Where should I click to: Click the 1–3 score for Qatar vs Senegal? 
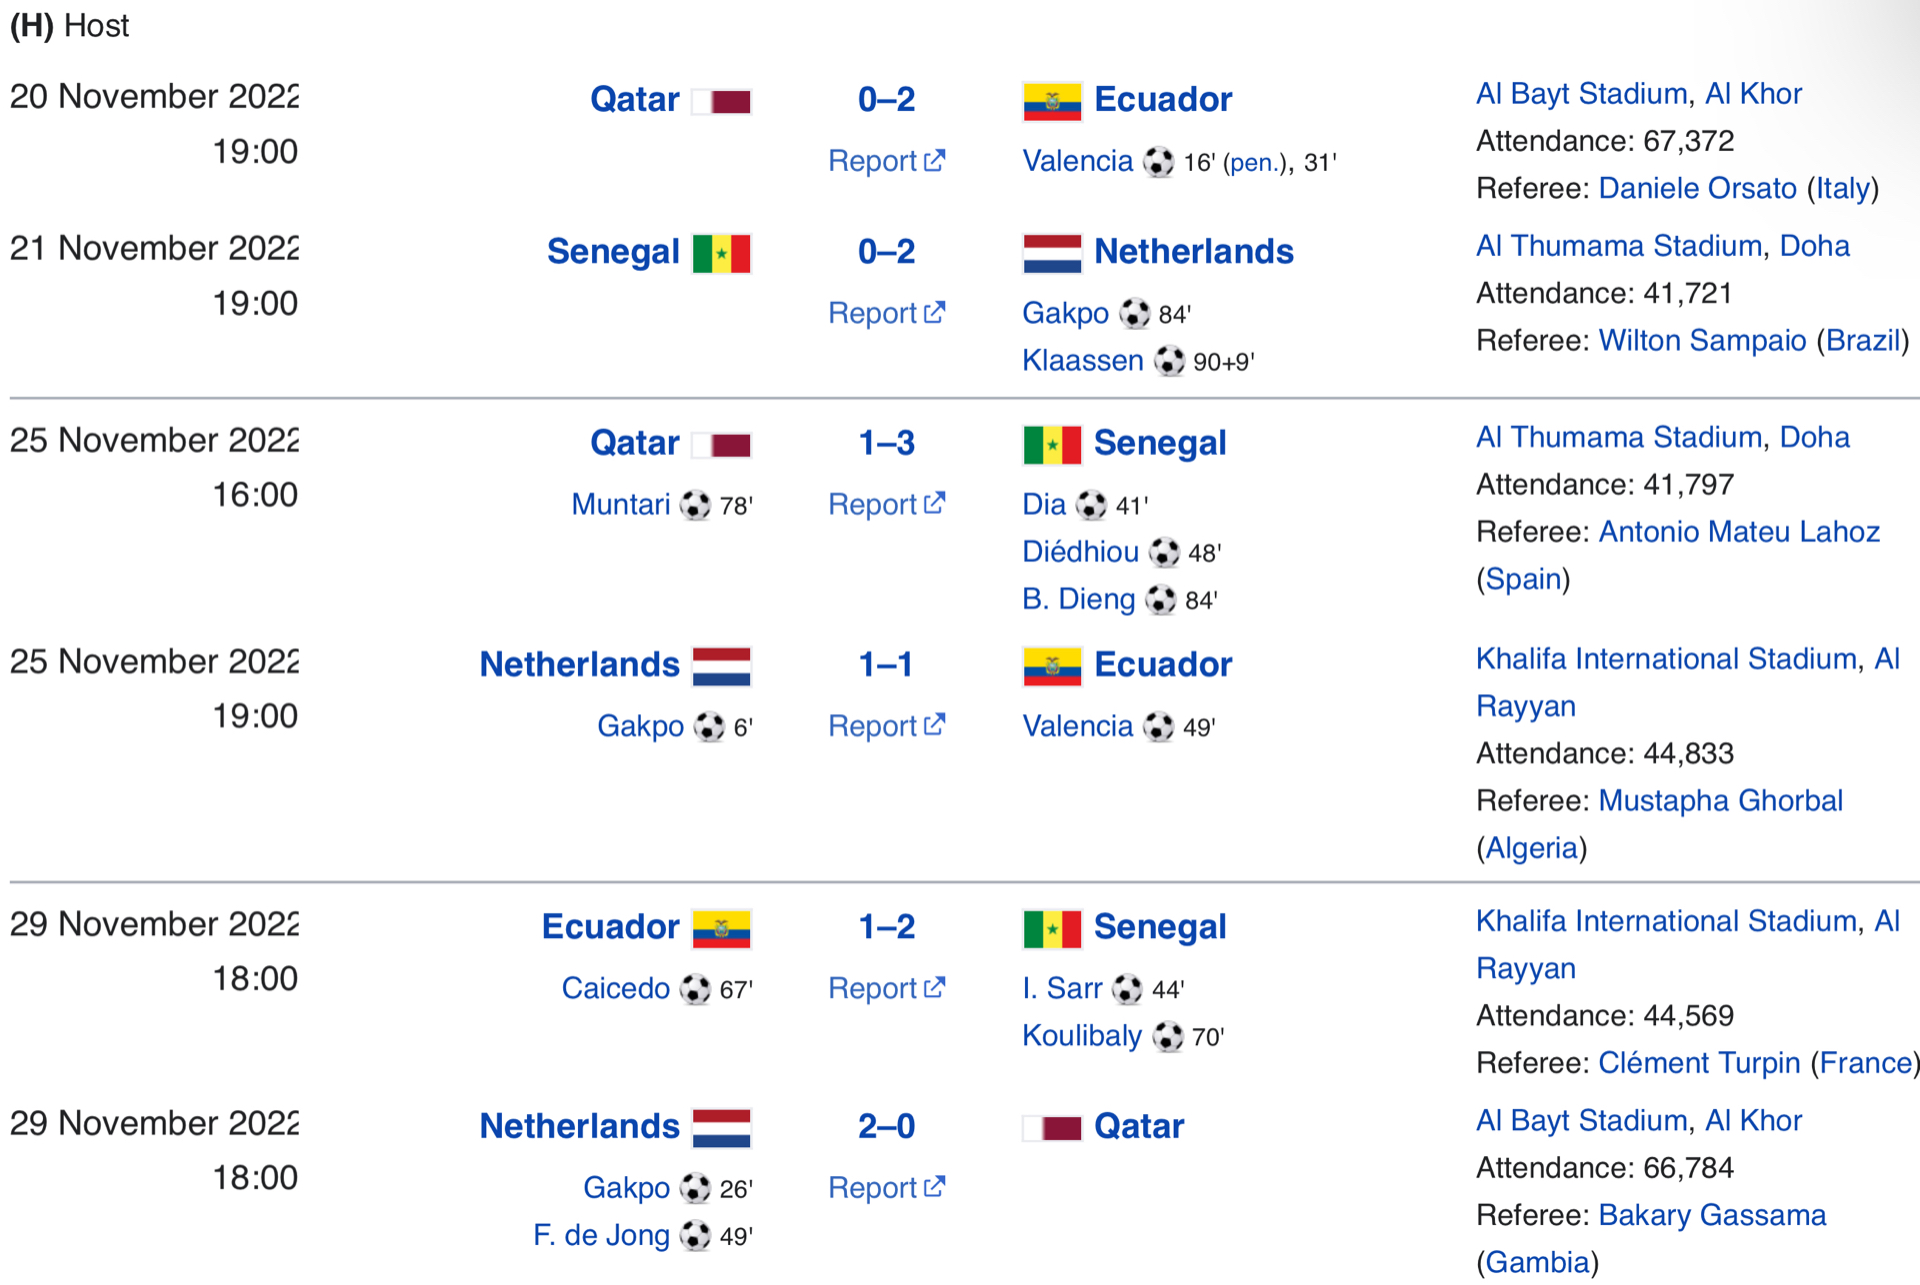(x=886, y=443)
